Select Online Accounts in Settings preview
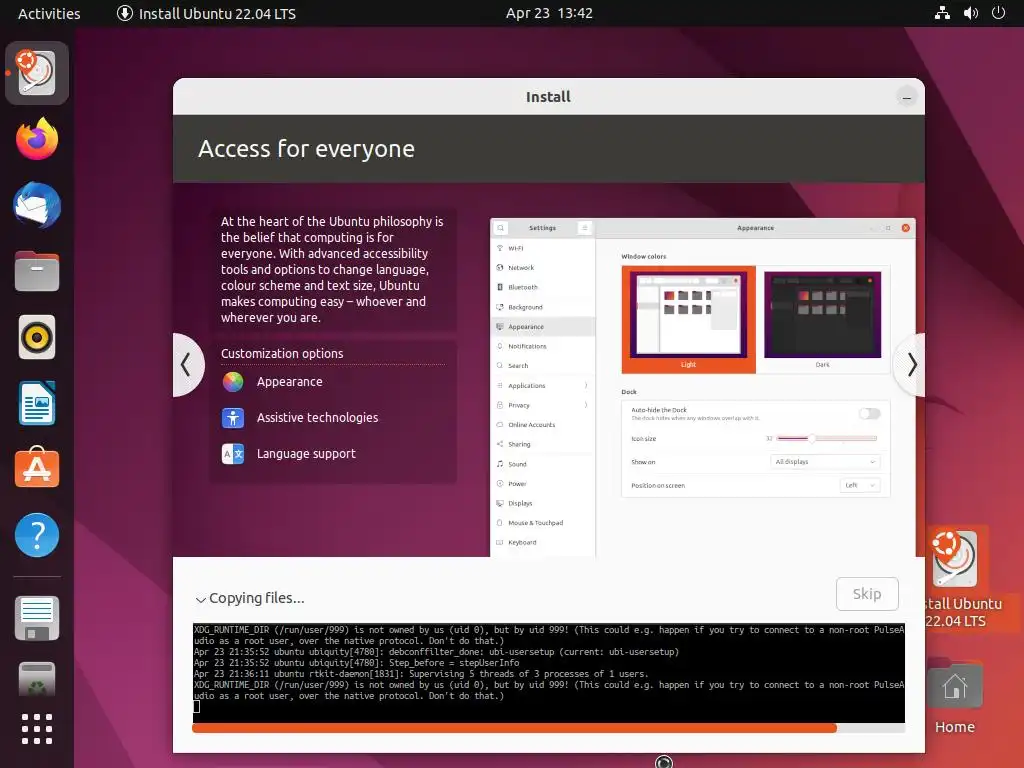Screen dimensions: 1024x768 pyautogui.click(x=543, y=424)
